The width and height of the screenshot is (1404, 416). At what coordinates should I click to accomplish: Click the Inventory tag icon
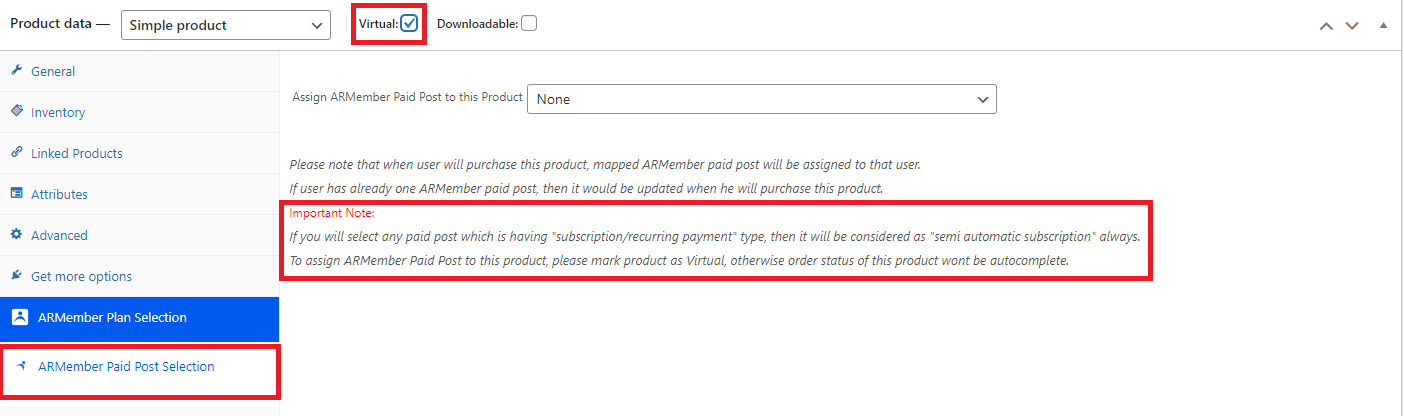pos(16,112)
